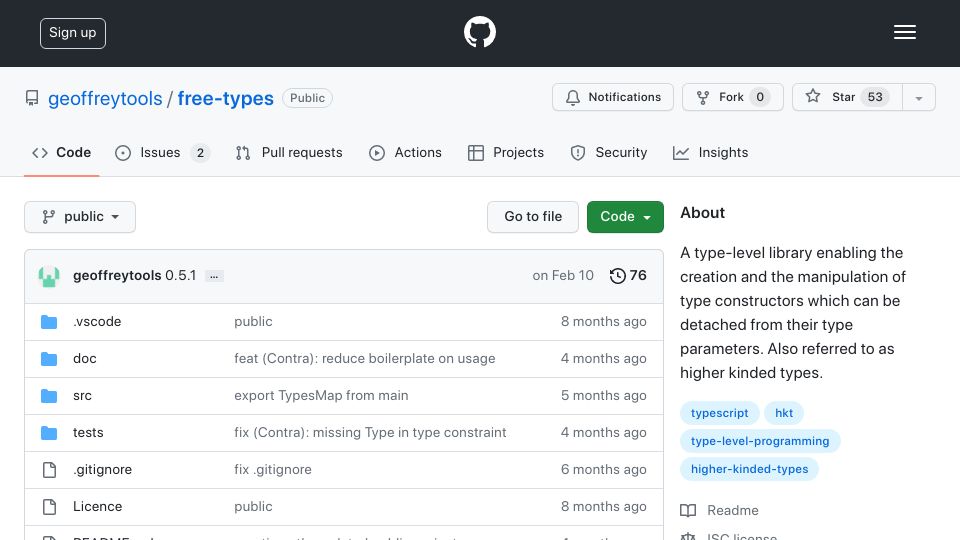Open the .vscode folder
Image resolution: width=960 pixels, height=540 pixels.
[97, 321]
